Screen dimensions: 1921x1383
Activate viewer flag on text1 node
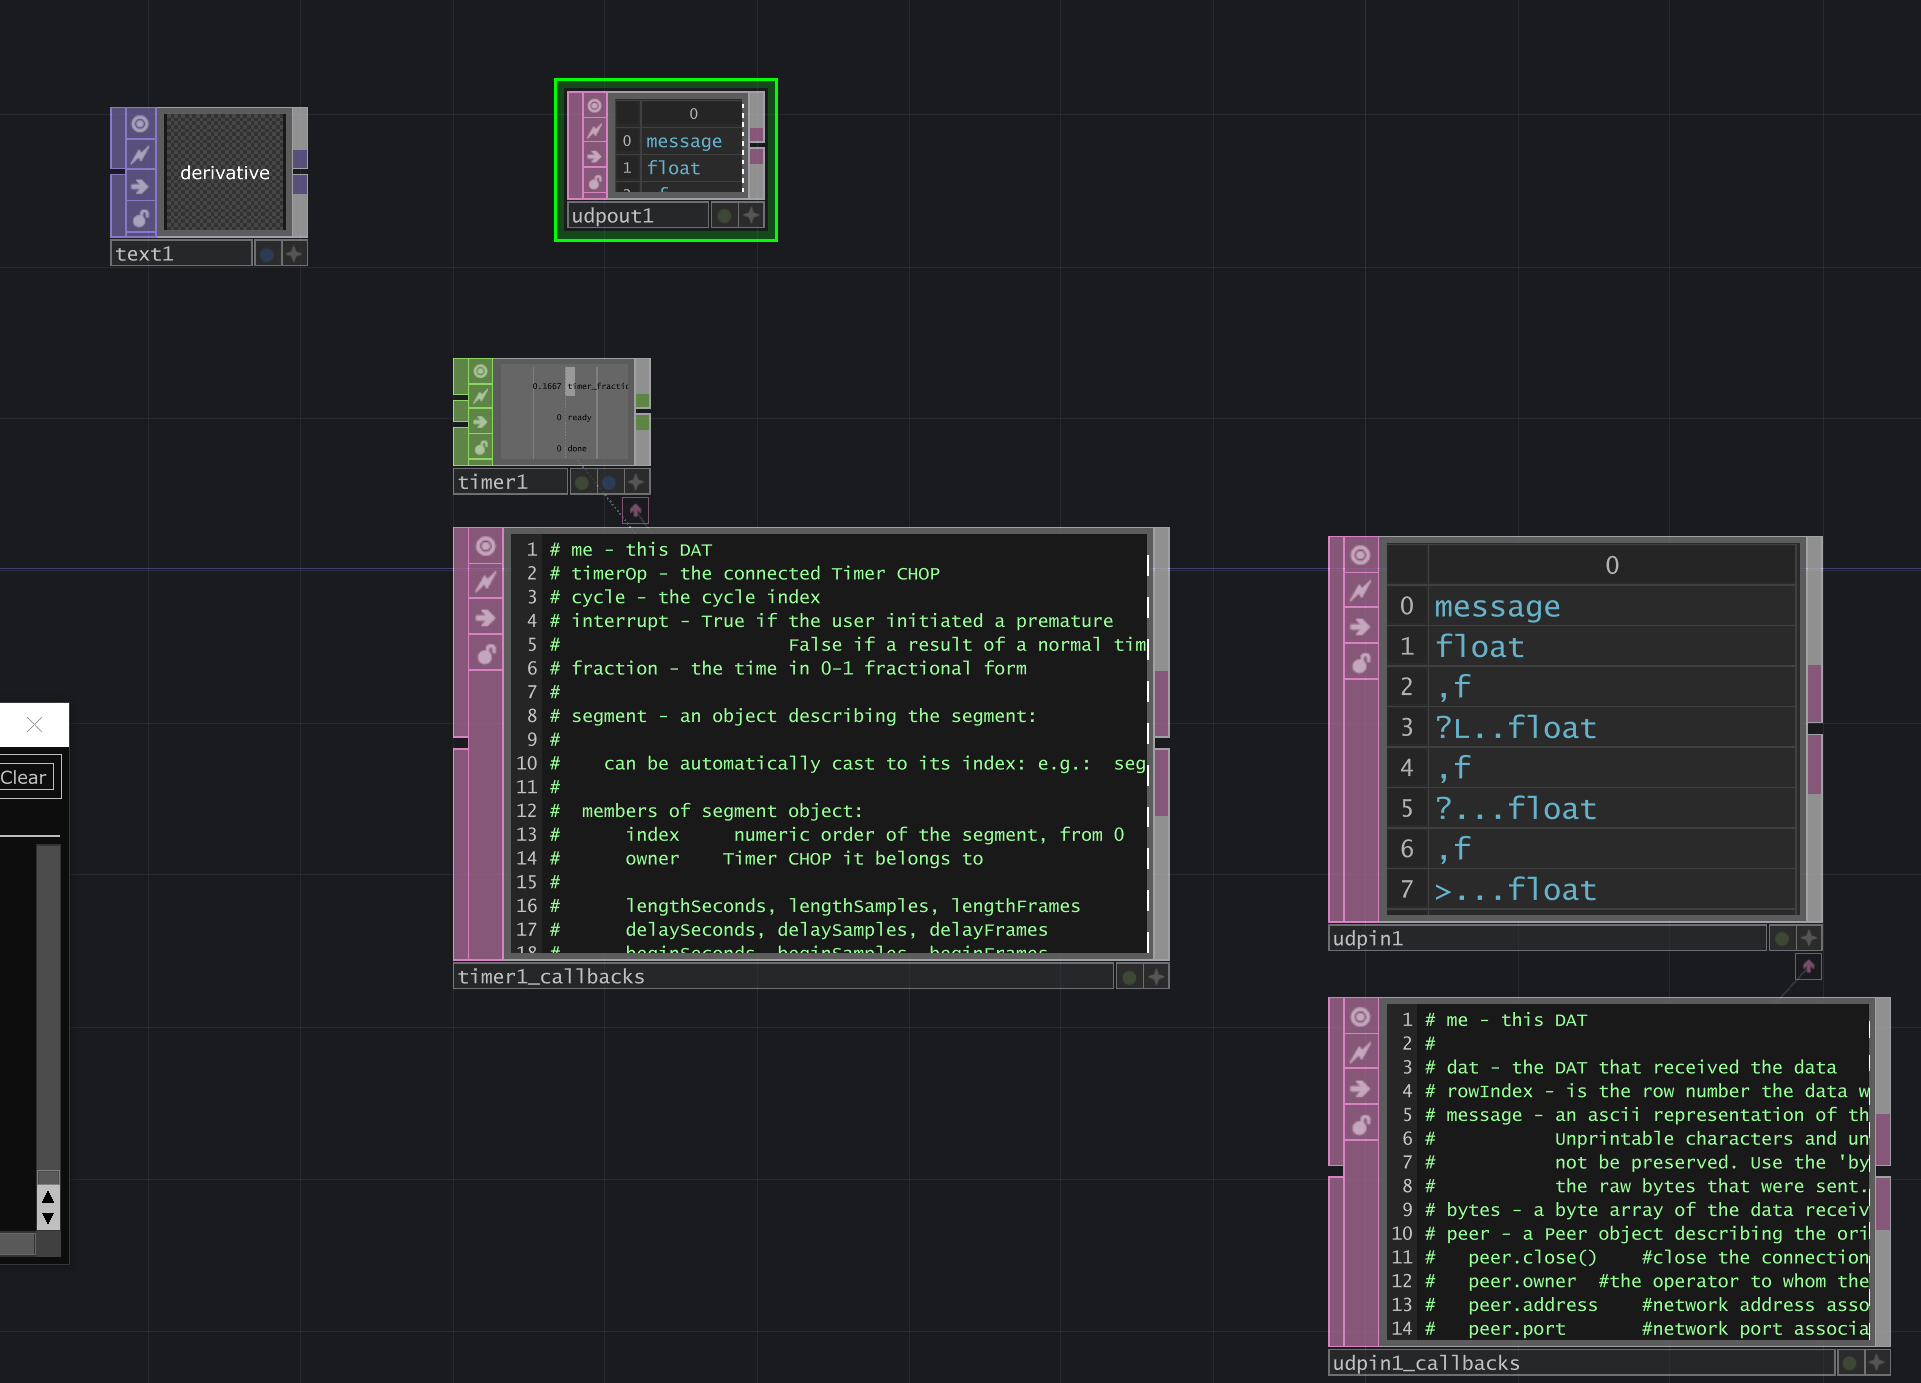pyautogui.click(x=140, y=124)
